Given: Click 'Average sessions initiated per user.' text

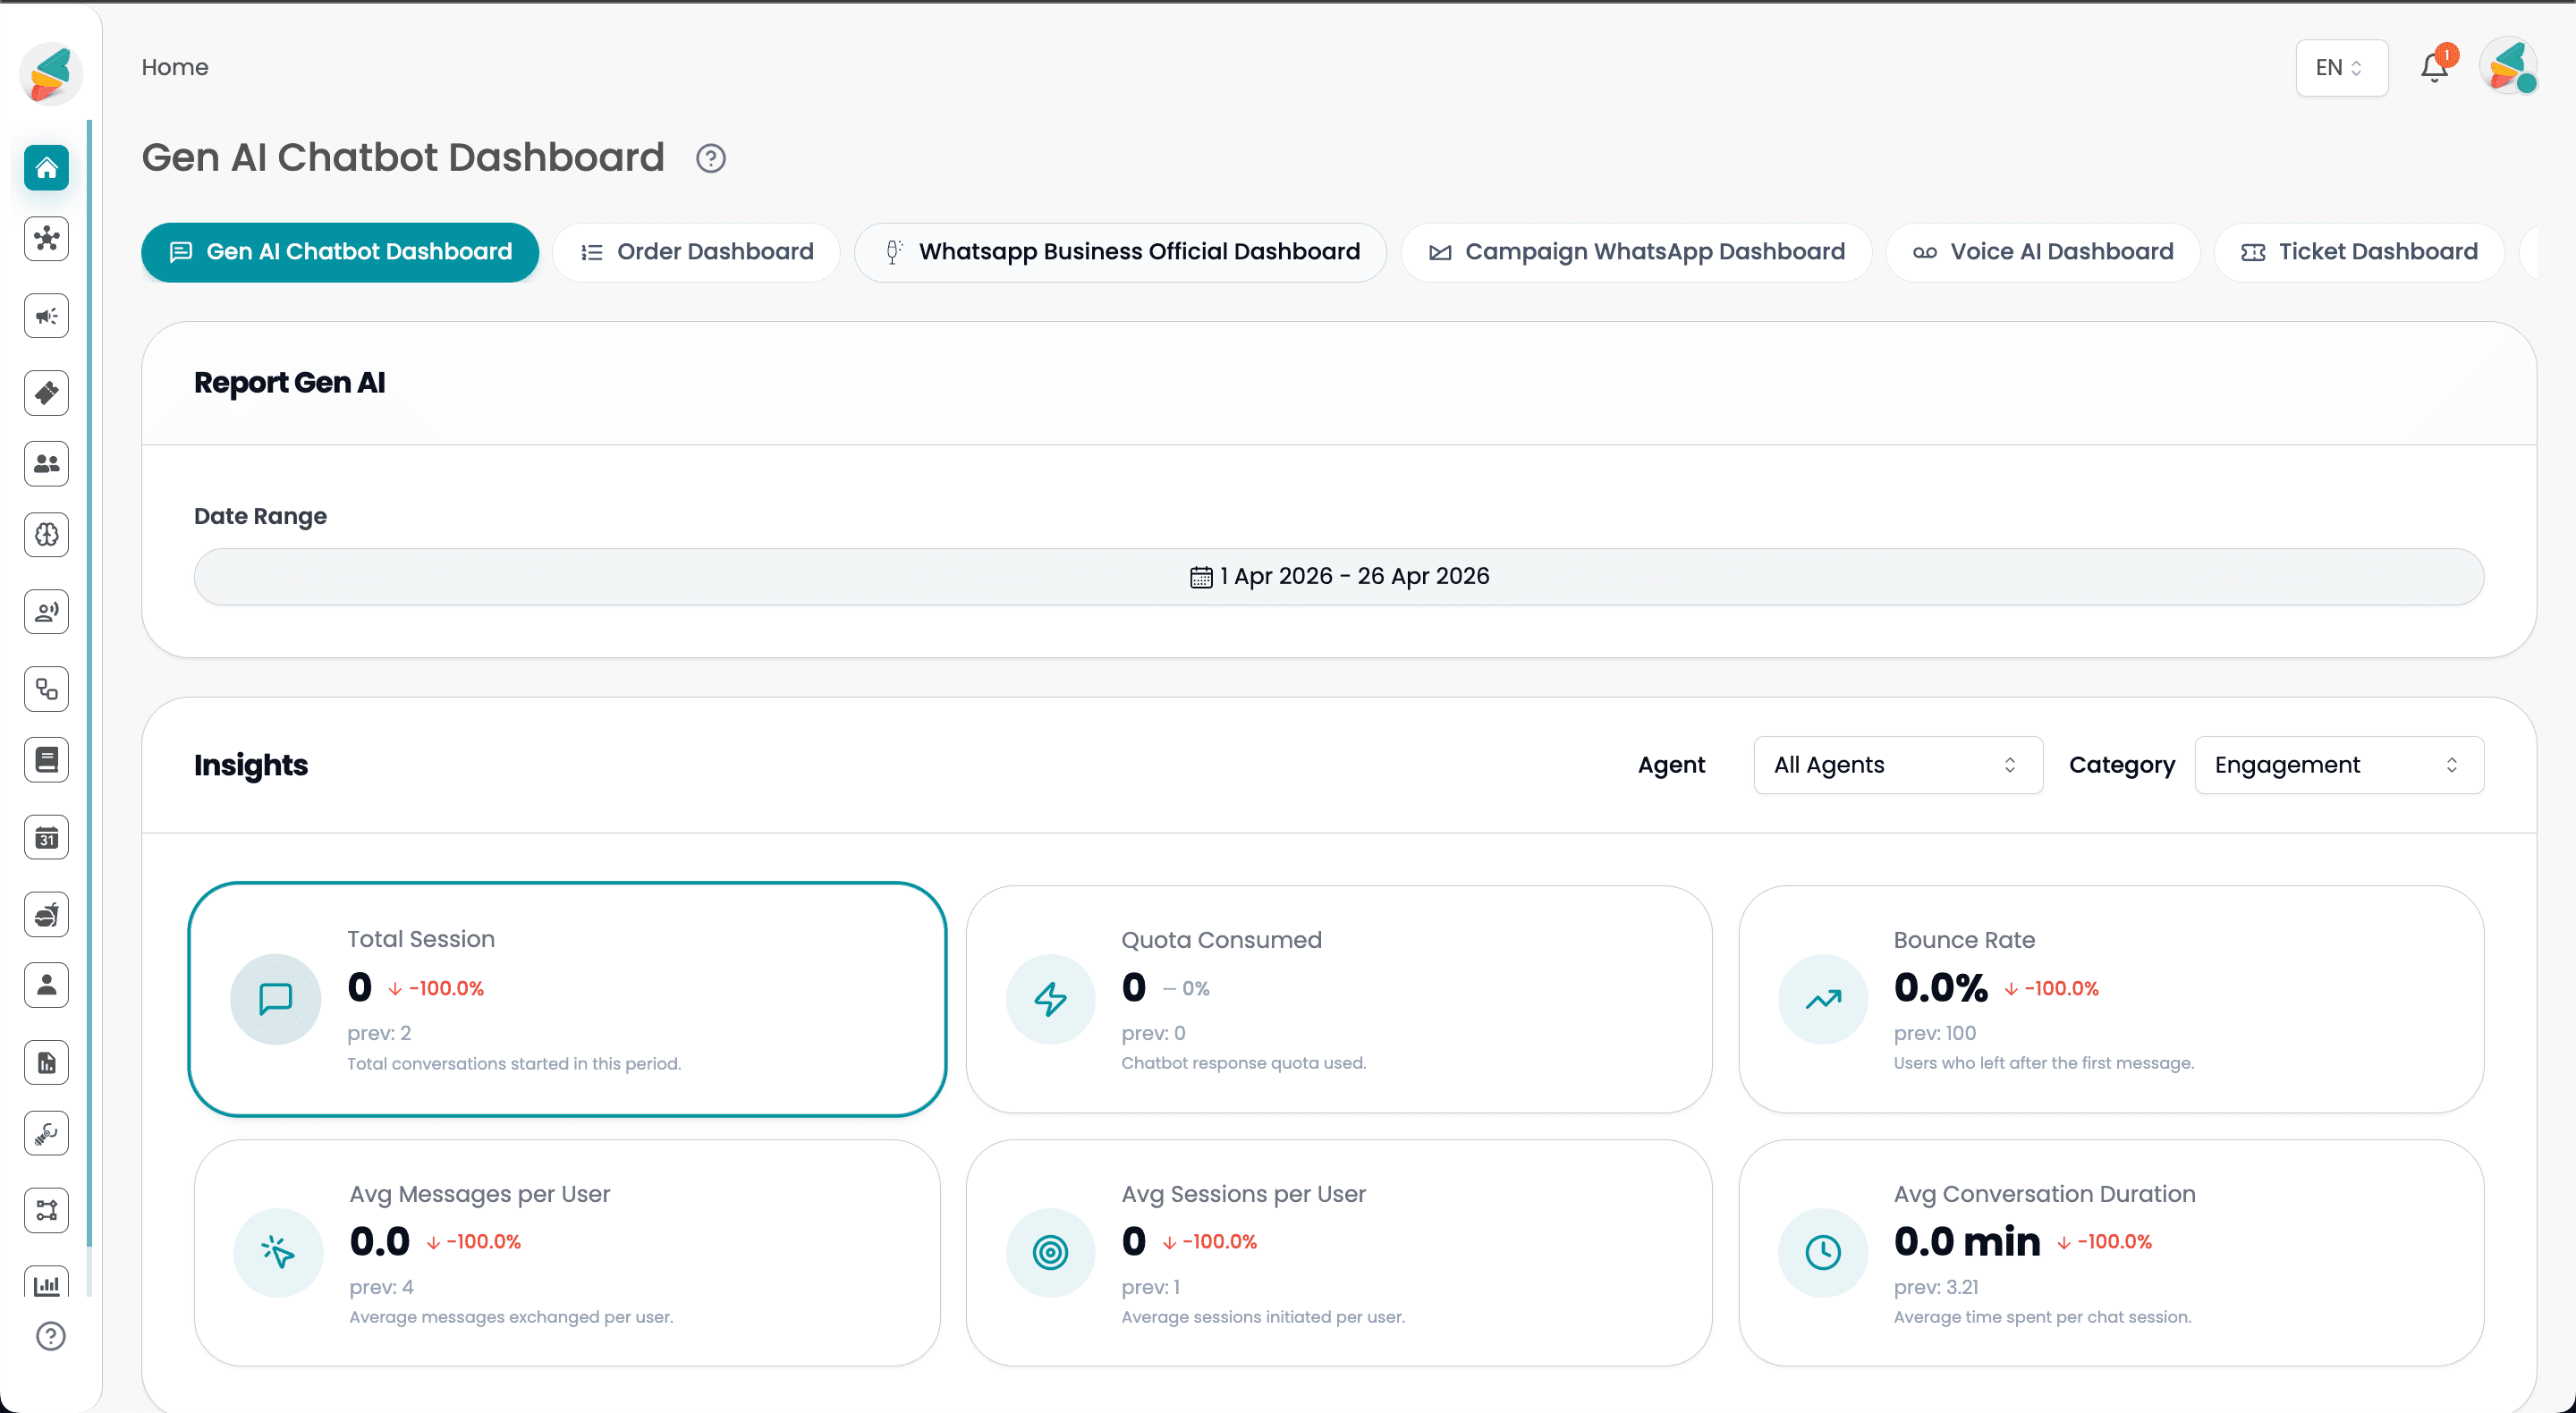Looking at the screenshot, I should point(1263,1317).
